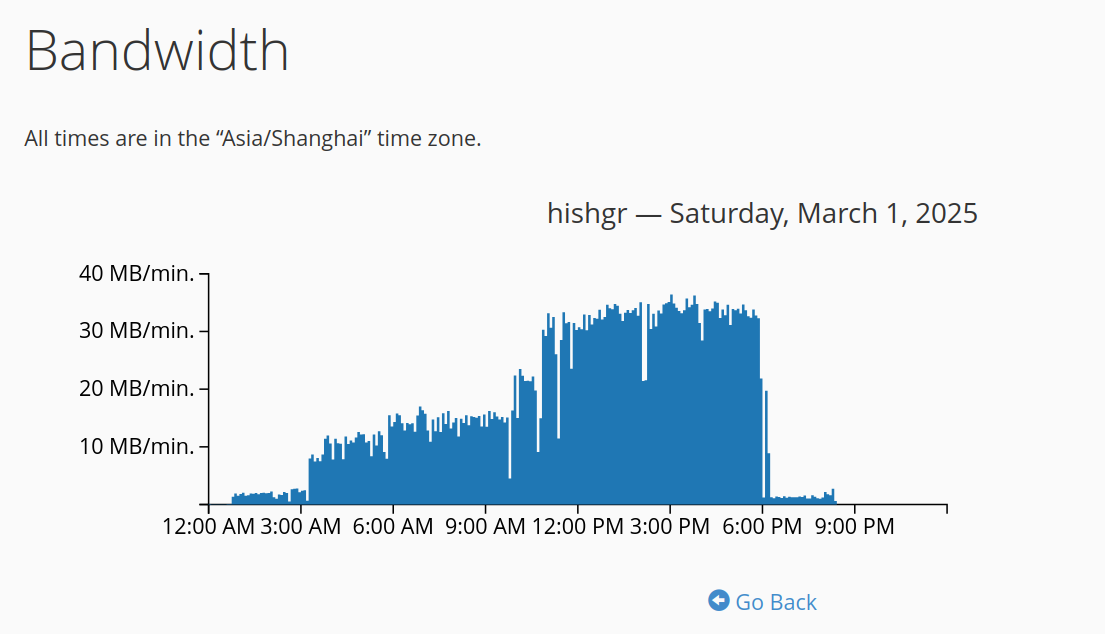The height and width of the screenshot is (634, 1105).
Task: Click the 10 MB/min. y-axis label
Action: click(137, 446)
